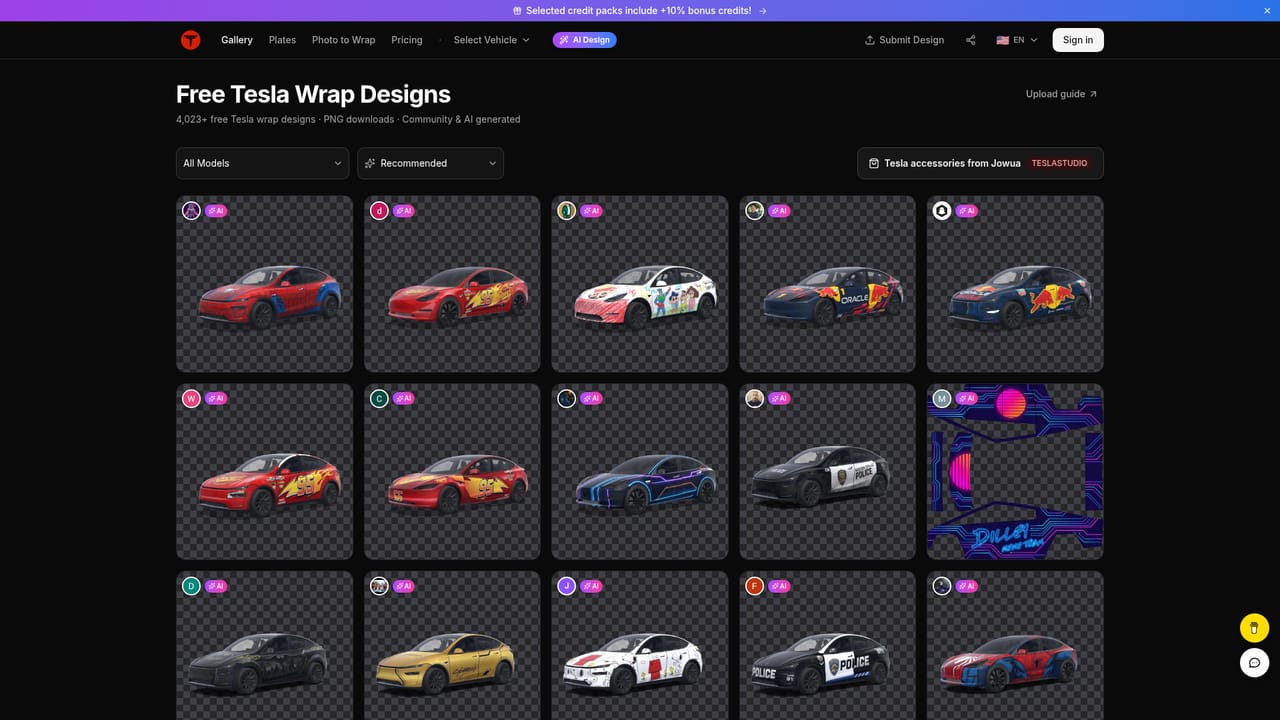
Task: Open the white cartoon wrap by user J
Action: (640, 646)
